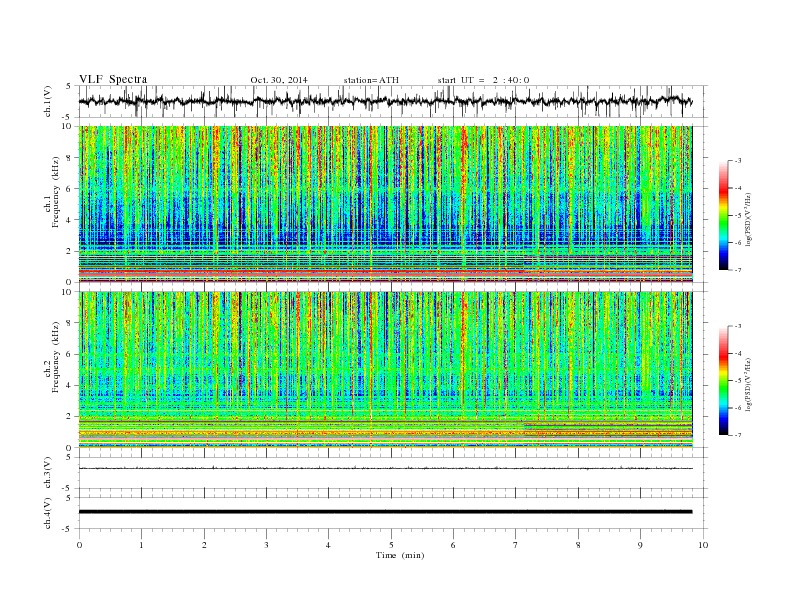Click the 'VLF Spectra' title text
This screenshot has height=612, width=792.
(x=113, y=79)
